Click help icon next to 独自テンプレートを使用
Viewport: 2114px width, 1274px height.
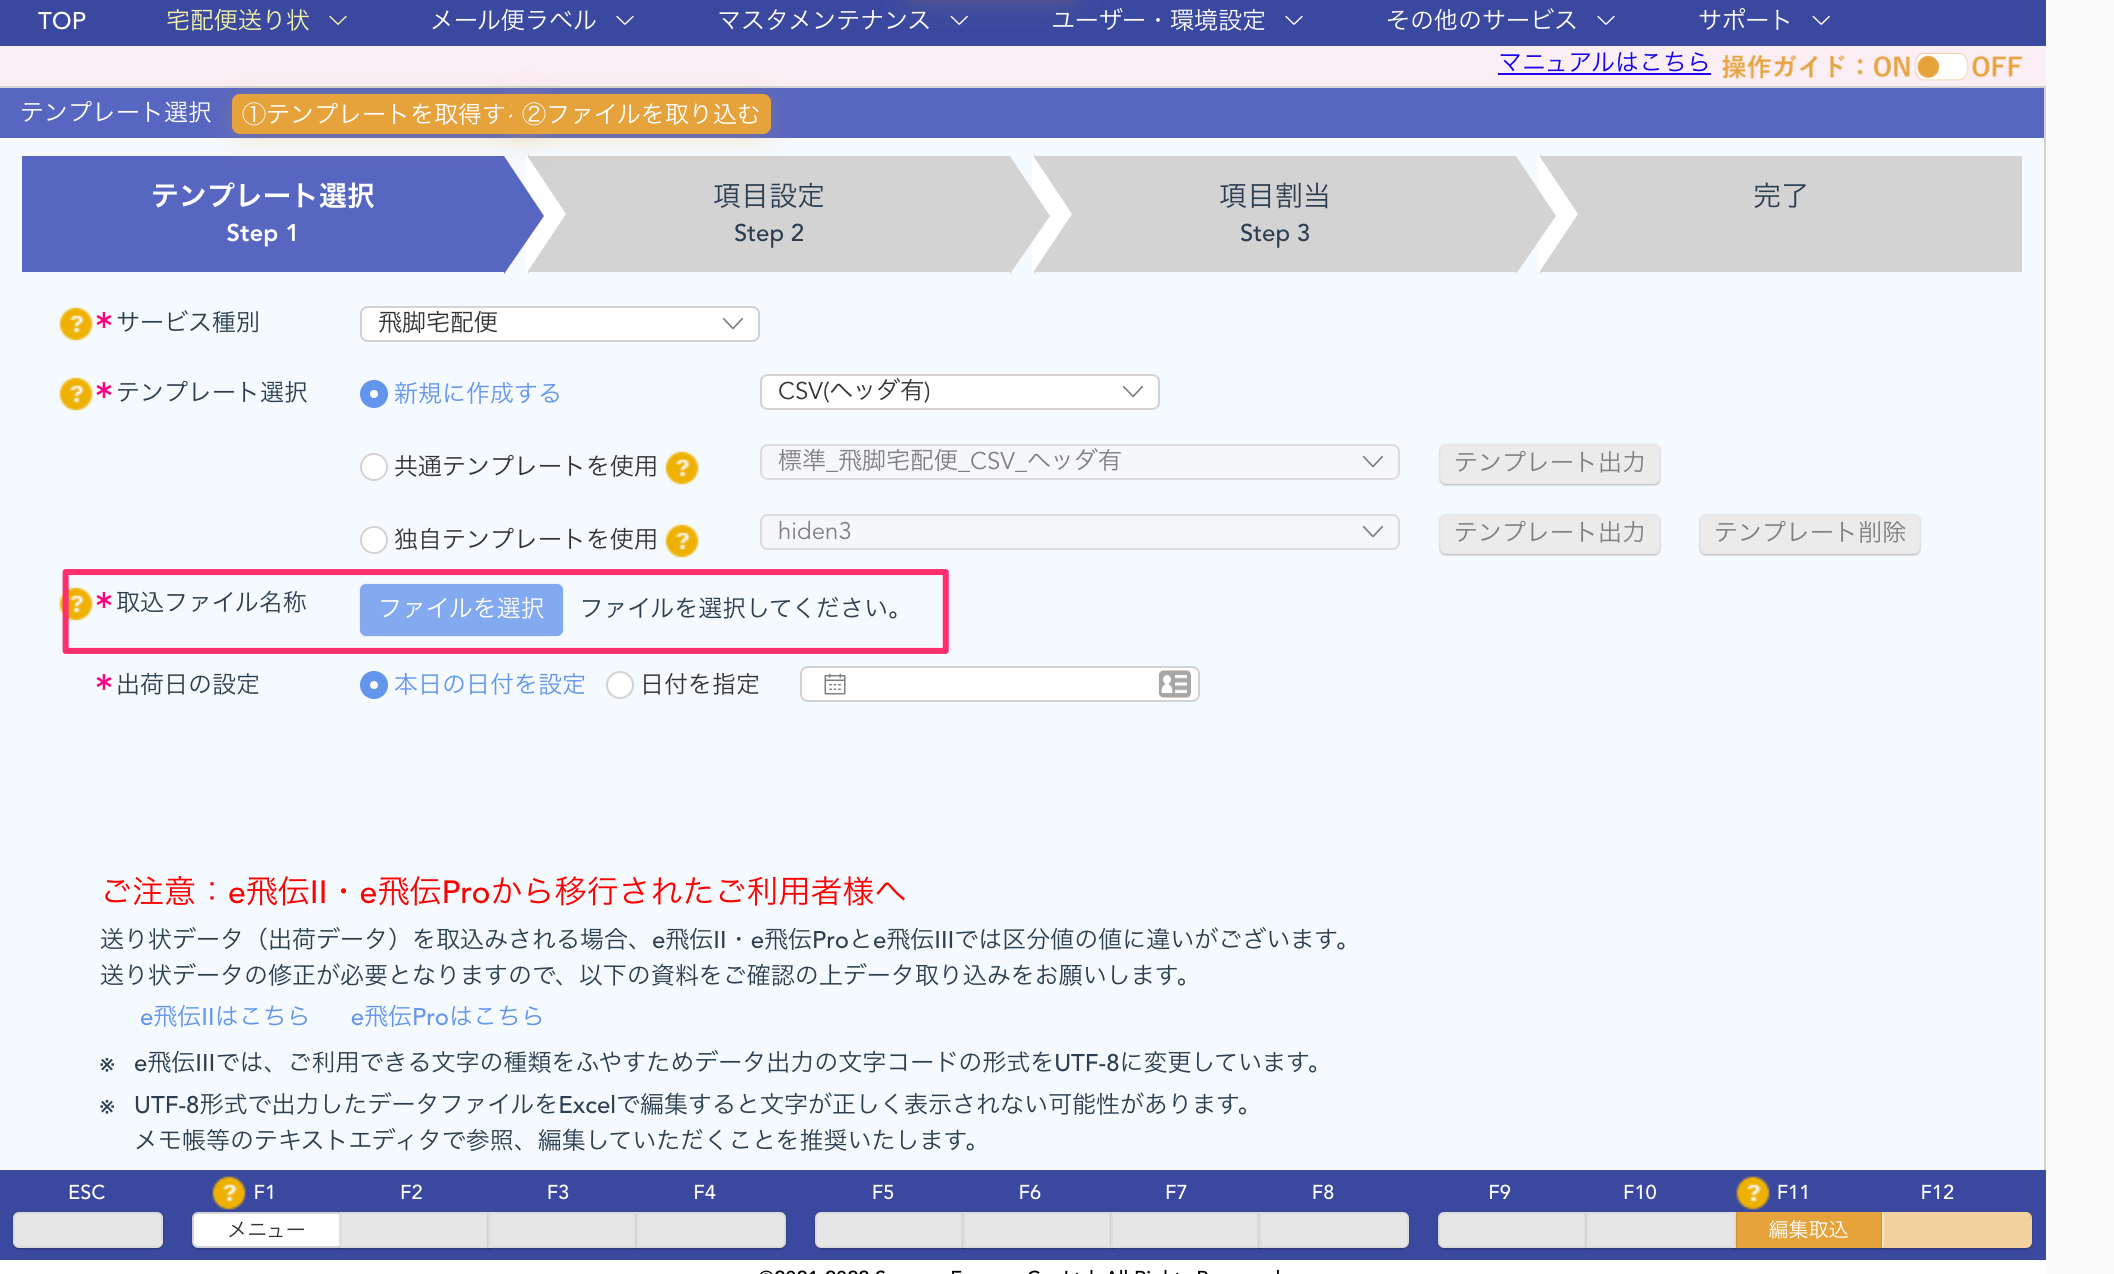point(682,540)
